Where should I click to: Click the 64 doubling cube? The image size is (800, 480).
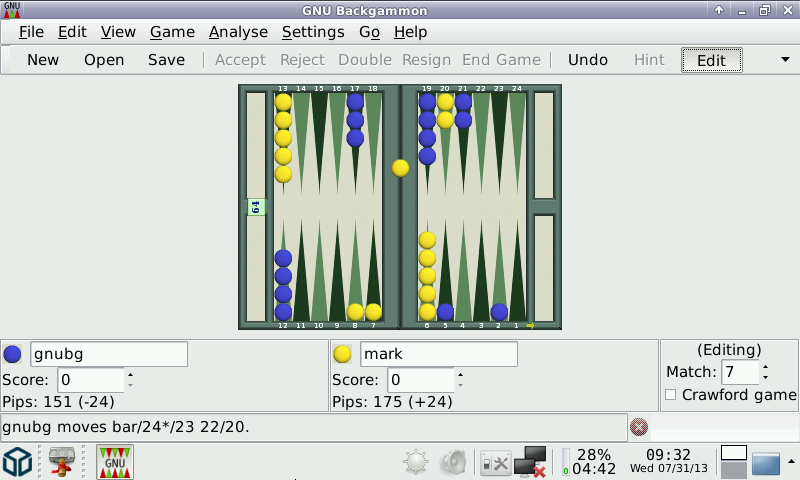pos(256,207)
